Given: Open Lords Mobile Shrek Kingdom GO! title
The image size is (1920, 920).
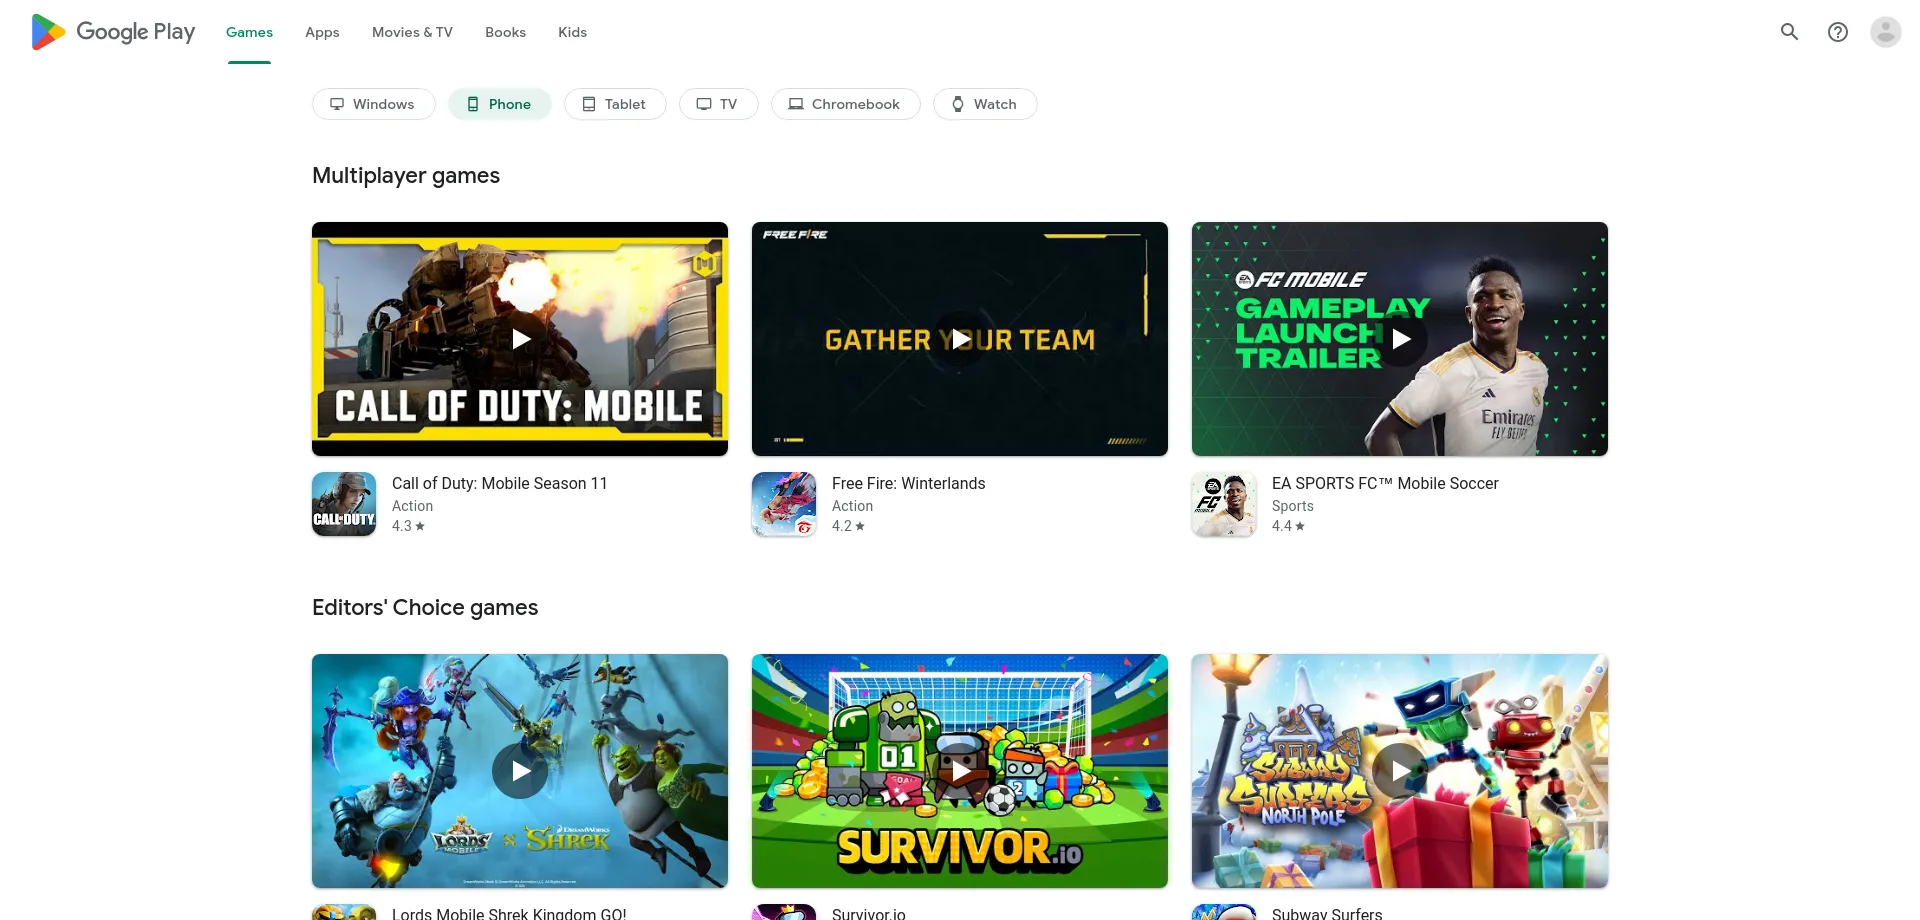Looking at the screenshot, I should click(x=509, y=913).
